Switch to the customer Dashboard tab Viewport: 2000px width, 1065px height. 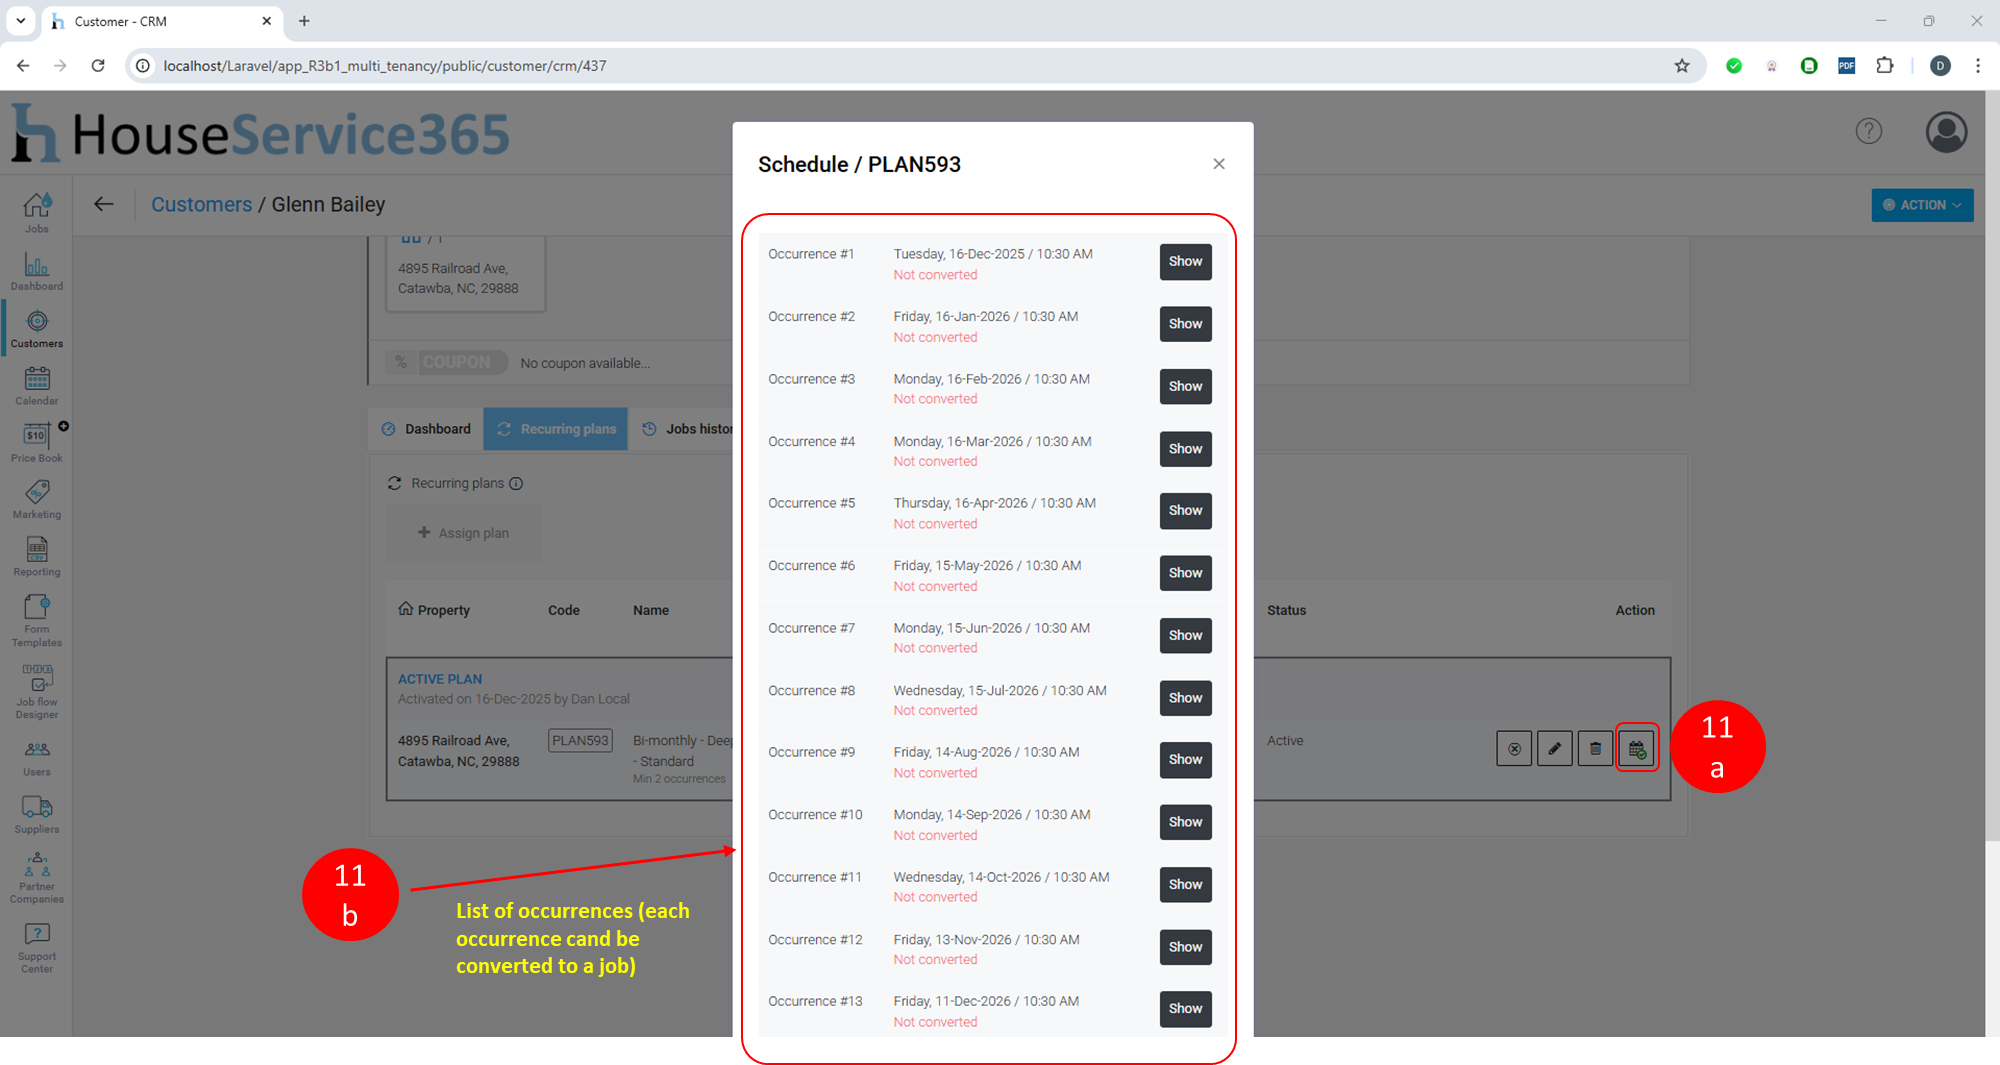tap(426, 429)
